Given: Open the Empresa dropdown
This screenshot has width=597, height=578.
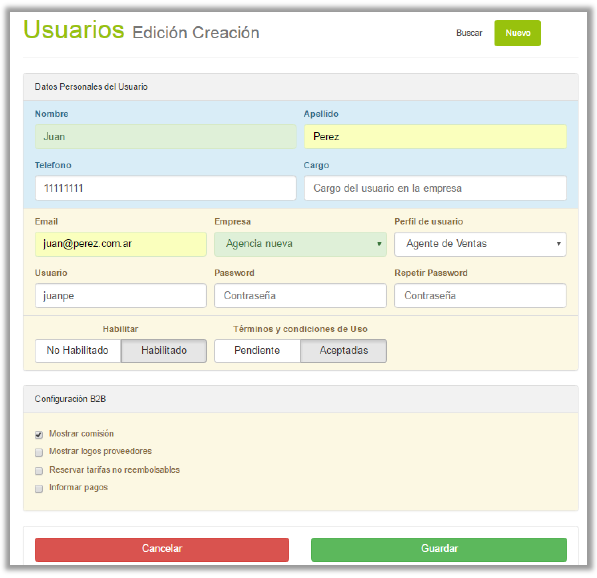Looking at the screenshot, I should tap(300, 244).
